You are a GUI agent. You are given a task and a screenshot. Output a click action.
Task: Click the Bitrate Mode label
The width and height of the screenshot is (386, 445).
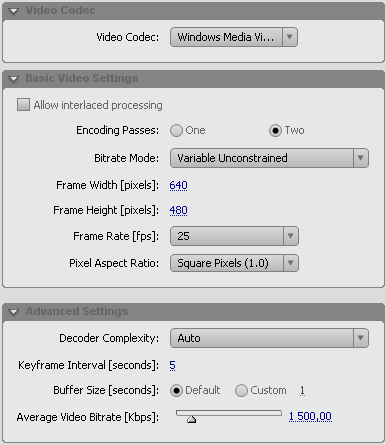point(127,158)
